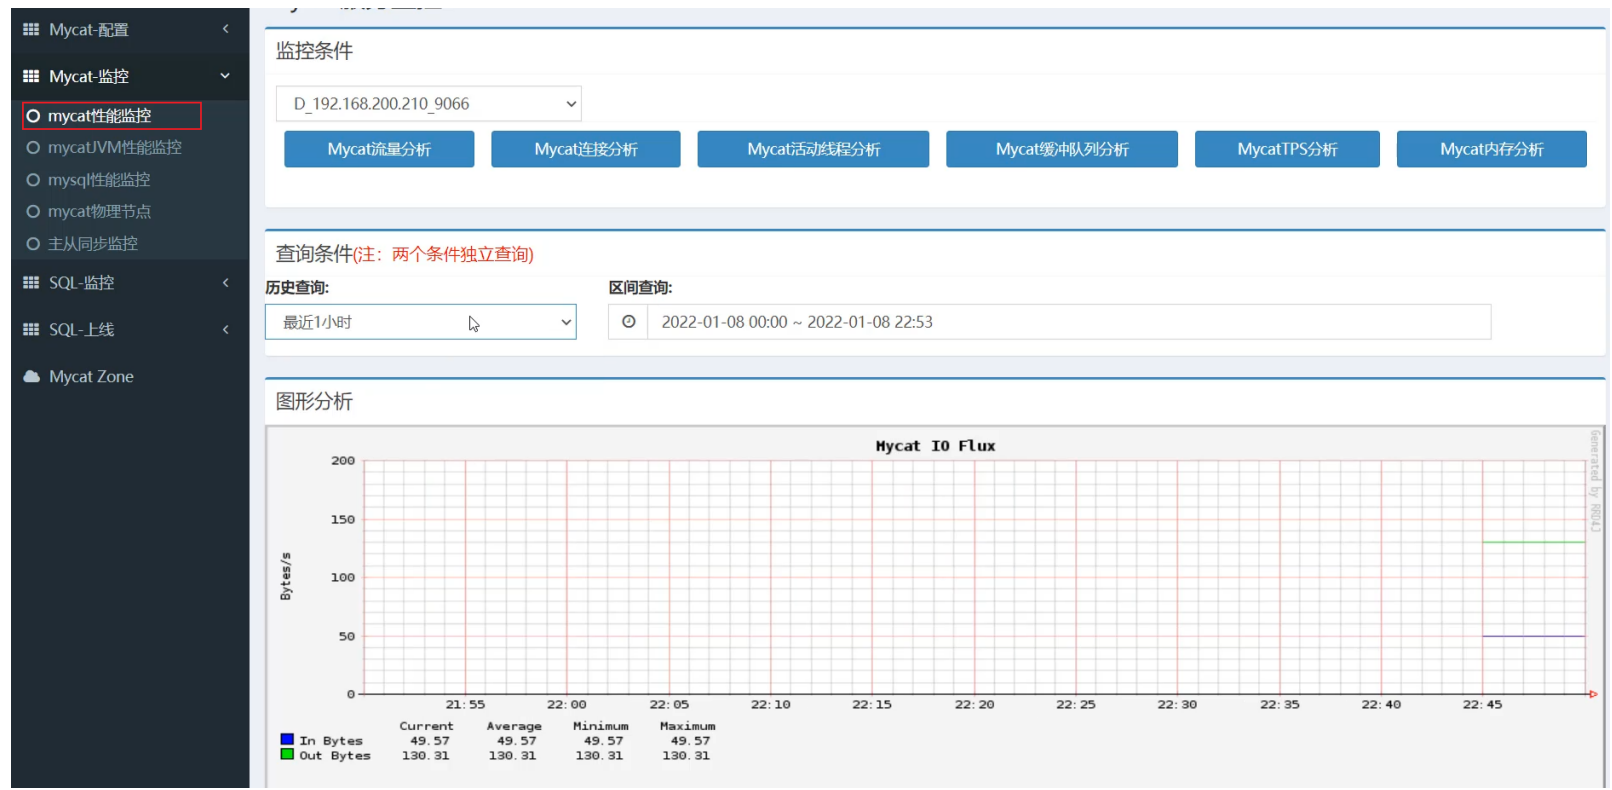Click the grid icon beside SQL-监控
Screen dimensions: 1612x790
click(x=31, y=283)
